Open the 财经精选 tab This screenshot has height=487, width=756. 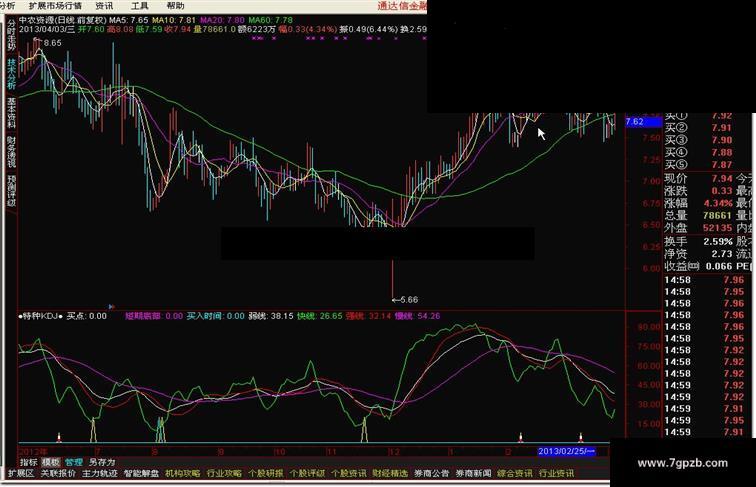coord(390,473)
